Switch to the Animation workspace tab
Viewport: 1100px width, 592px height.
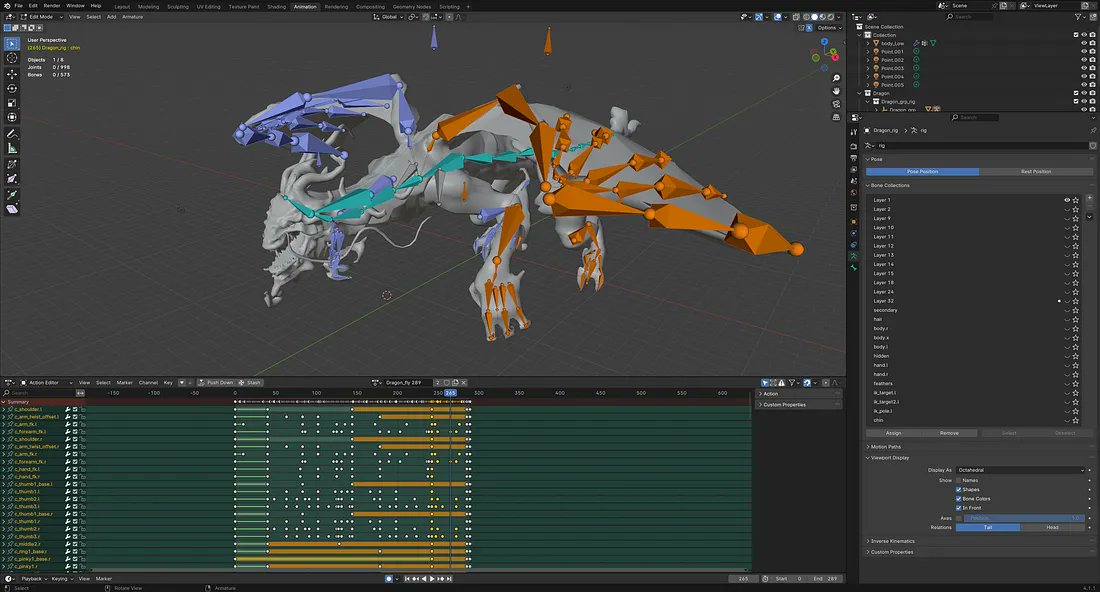(x=306, y=6)
